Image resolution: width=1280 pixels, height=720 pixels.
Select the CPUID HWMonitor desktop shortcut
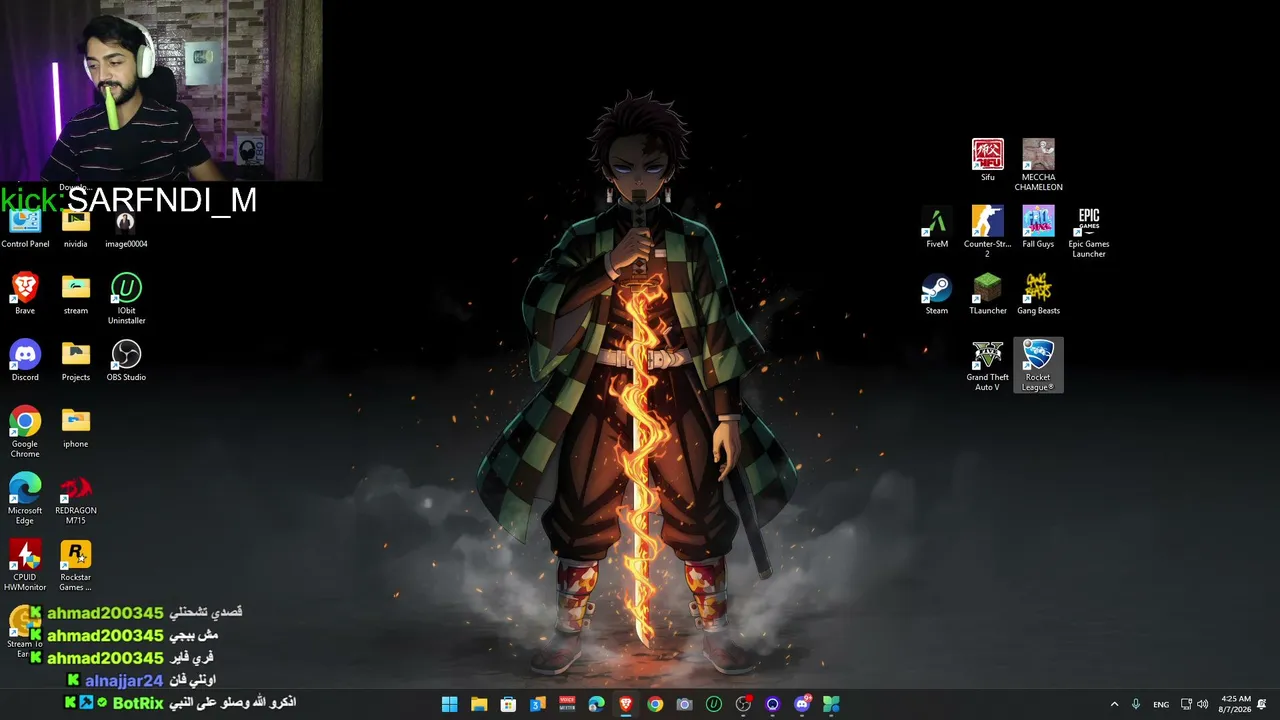tap(25, 566)
